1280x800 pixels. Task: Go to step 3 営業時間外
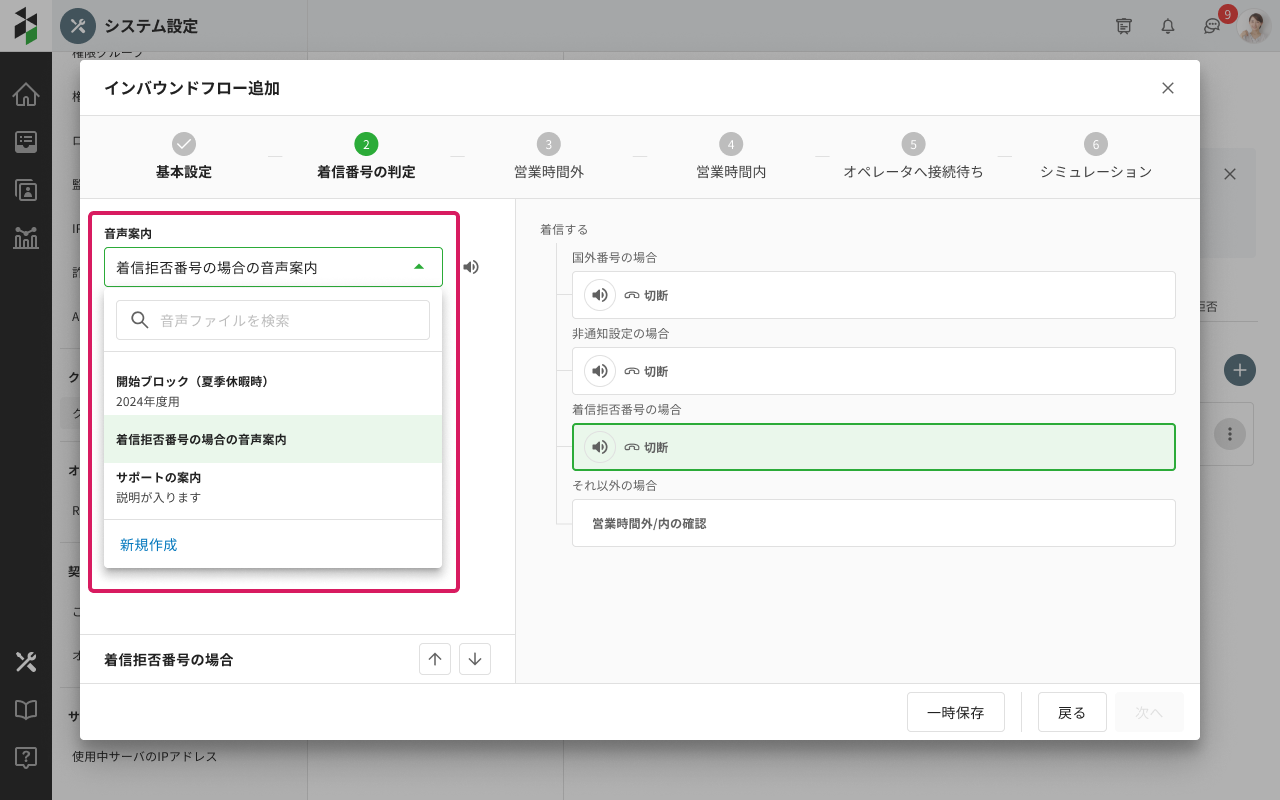coord(549,157)
